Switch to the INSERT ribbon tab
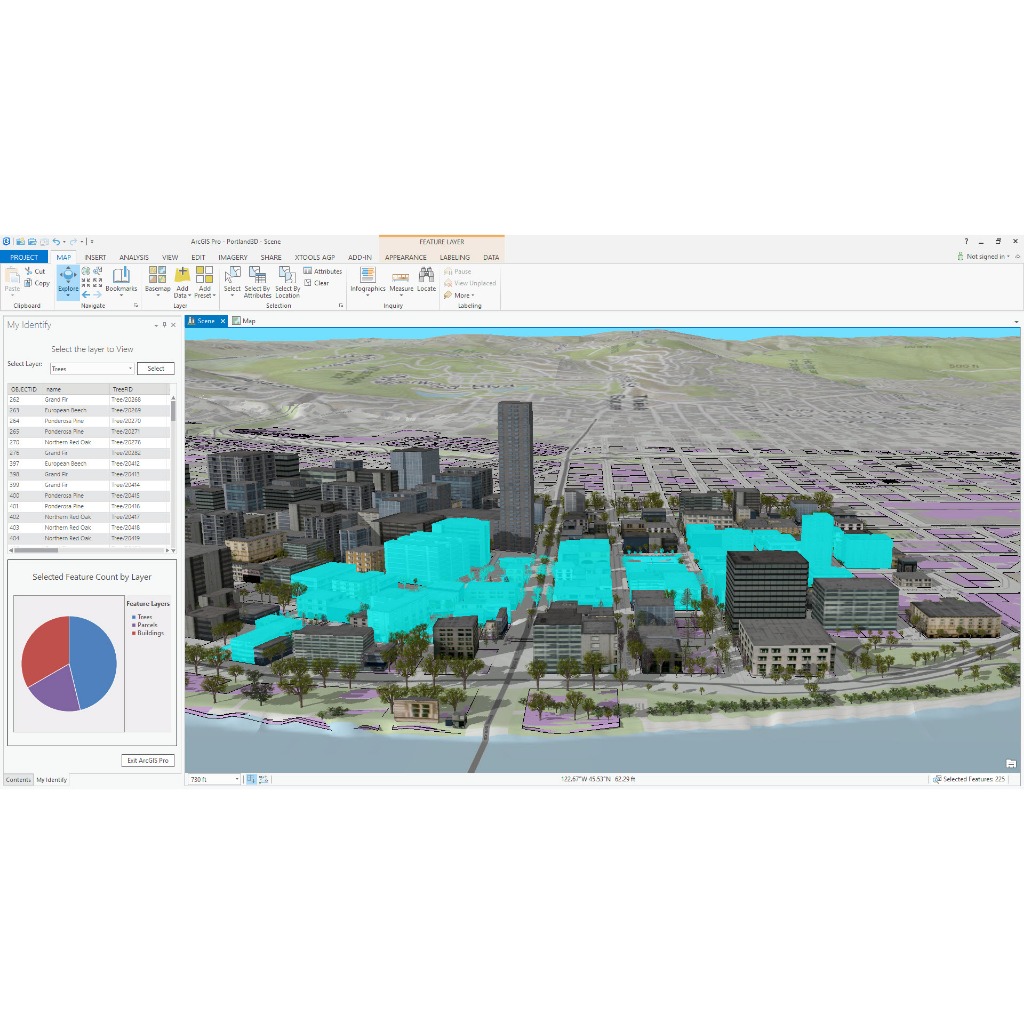Screen dimensions: 1024x1024 click(x=95, y=257)
